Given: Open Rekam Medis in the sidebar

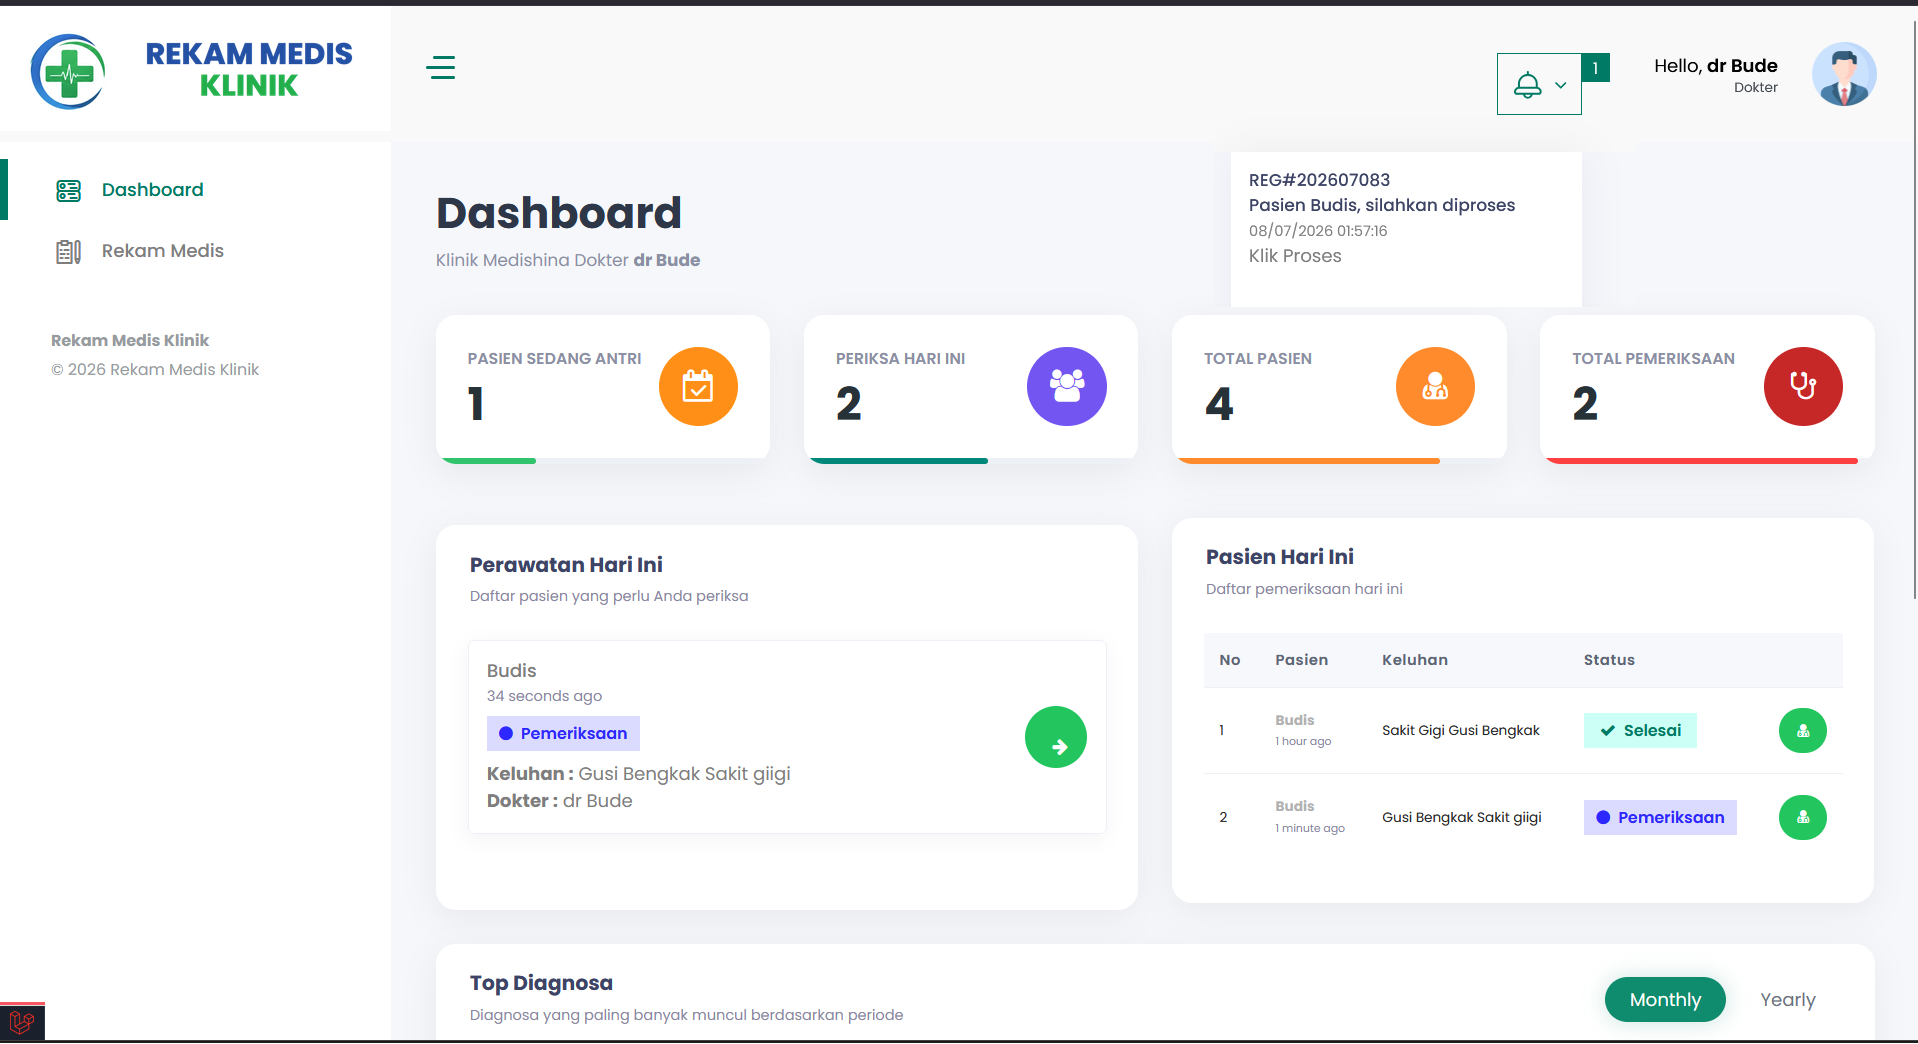Looking at the screenshot, I should [163, 251].
